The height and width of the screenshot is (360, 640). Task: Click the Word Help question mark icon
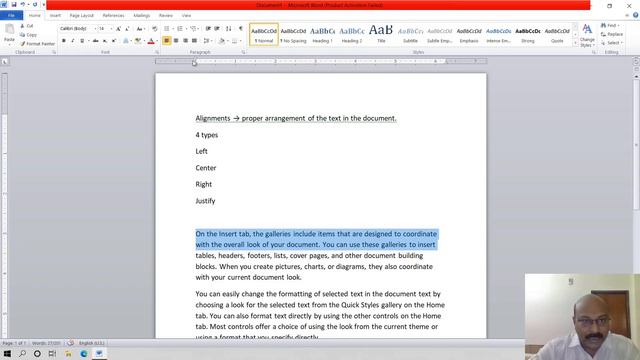pyautogui.click(x=636, y=15)
